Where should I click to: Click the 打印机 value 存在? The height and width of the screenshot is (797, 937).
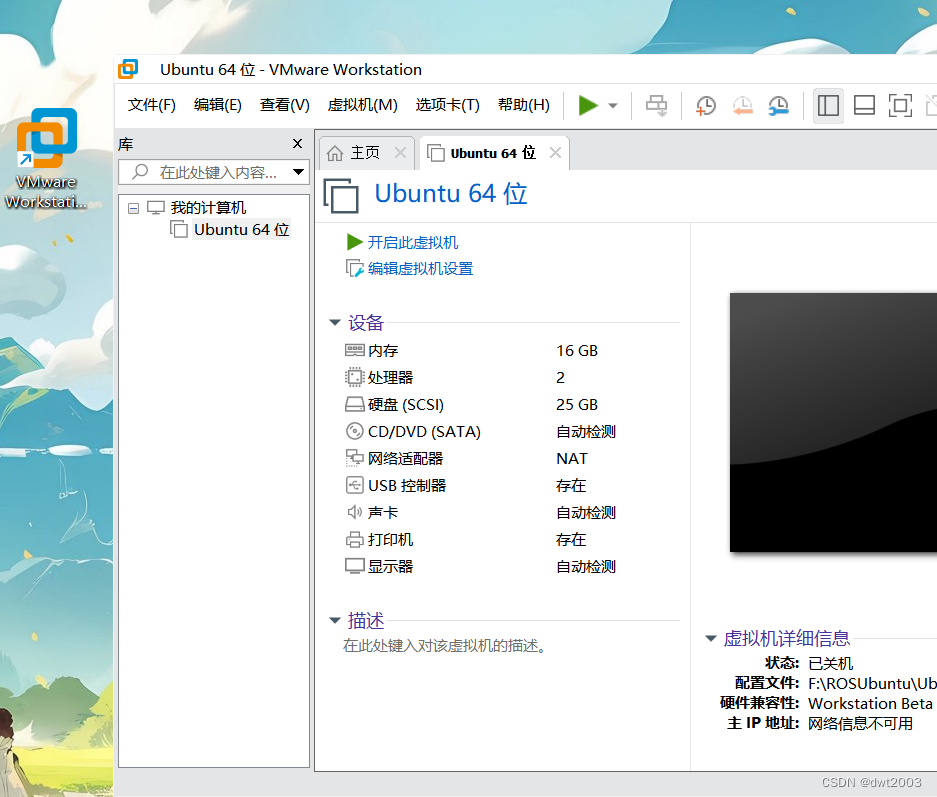[571, 539]
